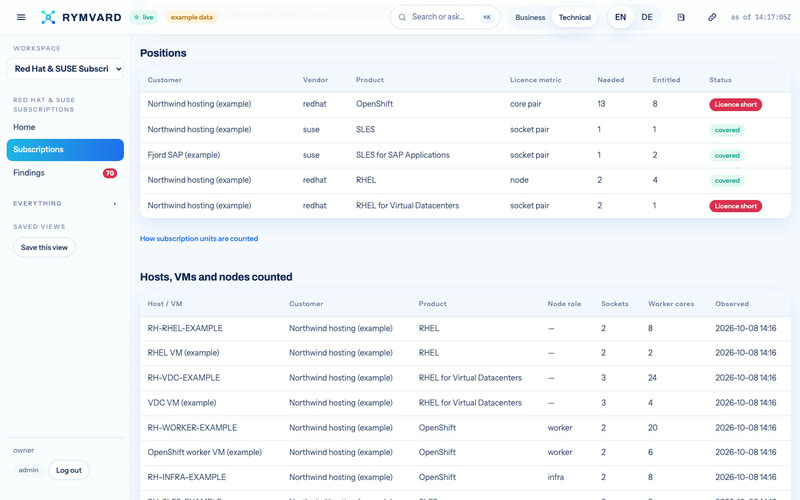Click worker cores value 24
Viewport: 800px width, 500px height.
coord(652,378)
